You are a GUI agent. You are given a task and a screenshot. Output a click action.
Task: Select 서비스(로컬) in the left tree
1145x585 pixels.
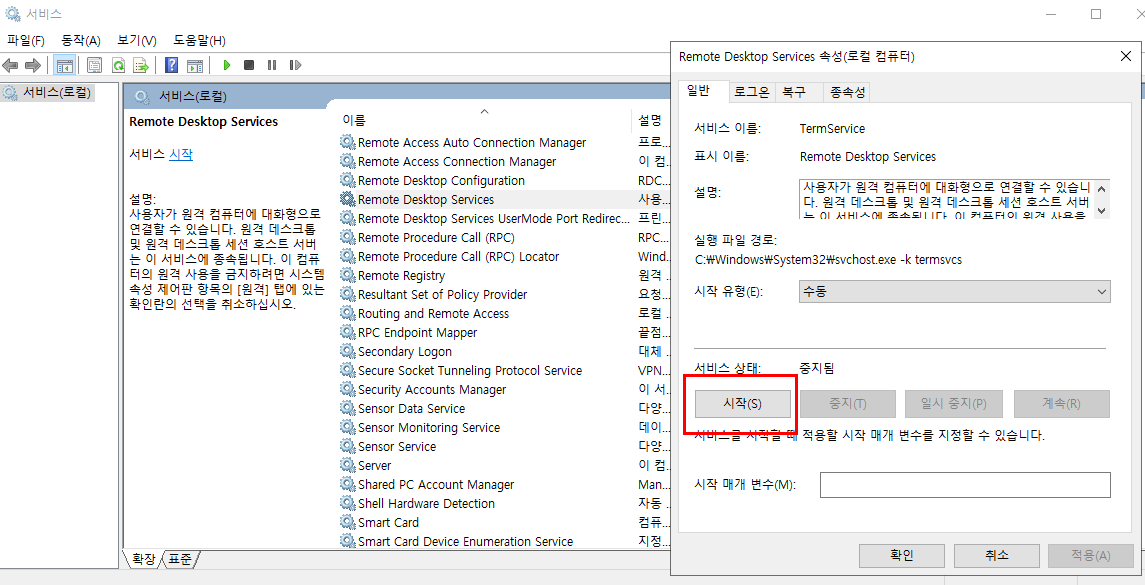point(56,93)
